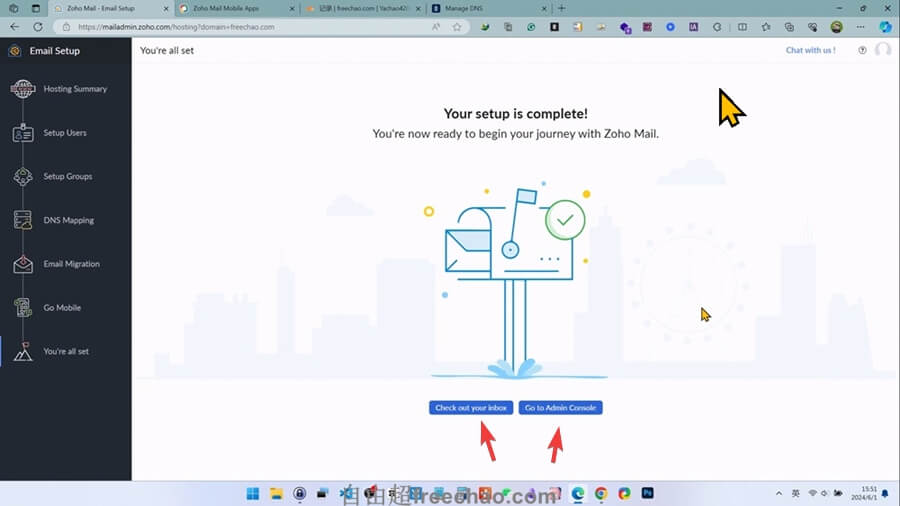Open the Chat with us link
Screen dimensions: 900x506
(810, 50)
